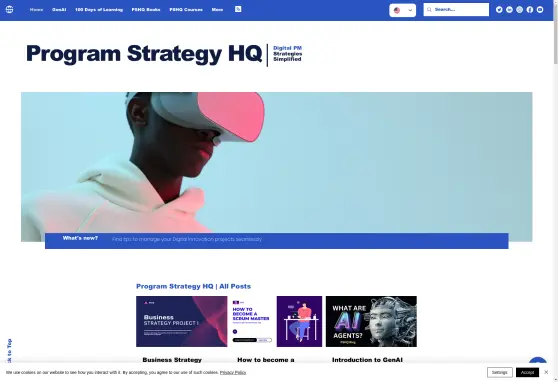Dismiss the cookie banner with X

coord(546,372)
